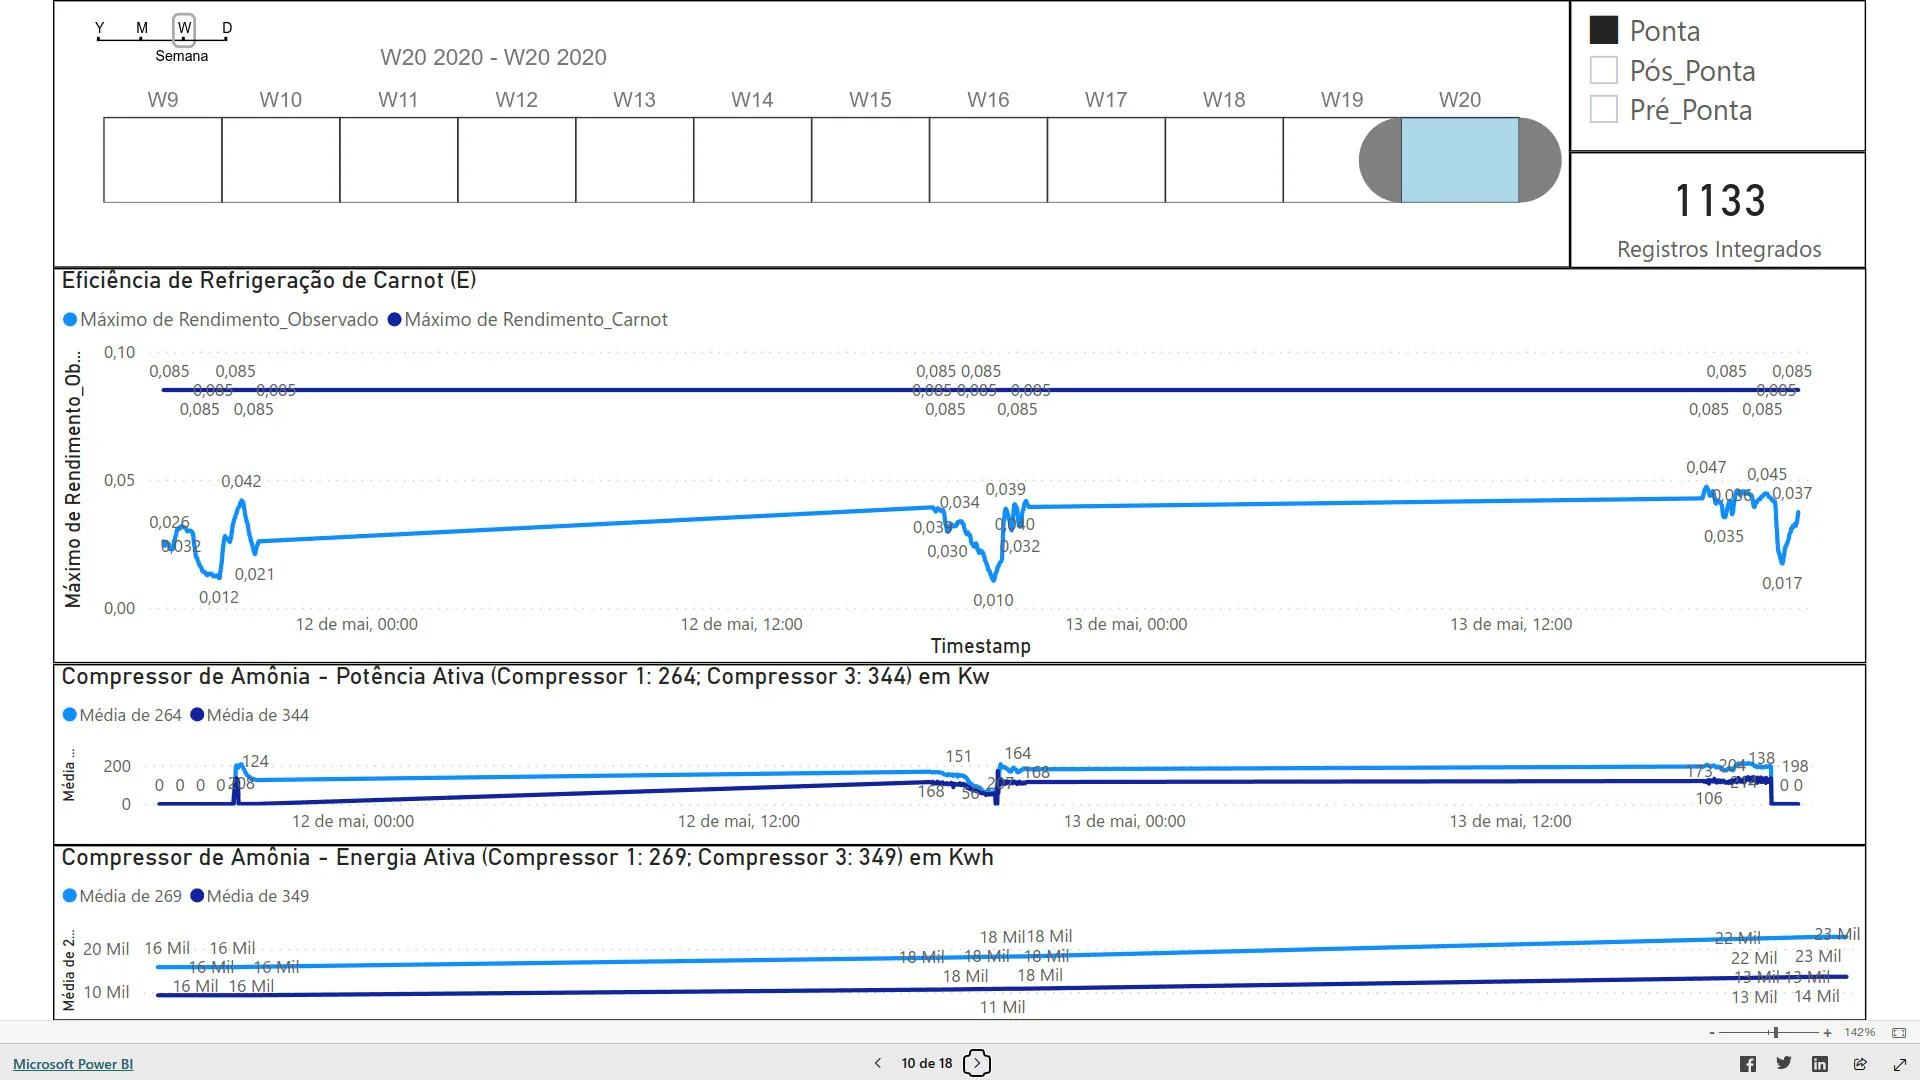Screen dimensions: 1920x1080
Task: Select week W15 in timeline slicer
Action: click(870, 160)
